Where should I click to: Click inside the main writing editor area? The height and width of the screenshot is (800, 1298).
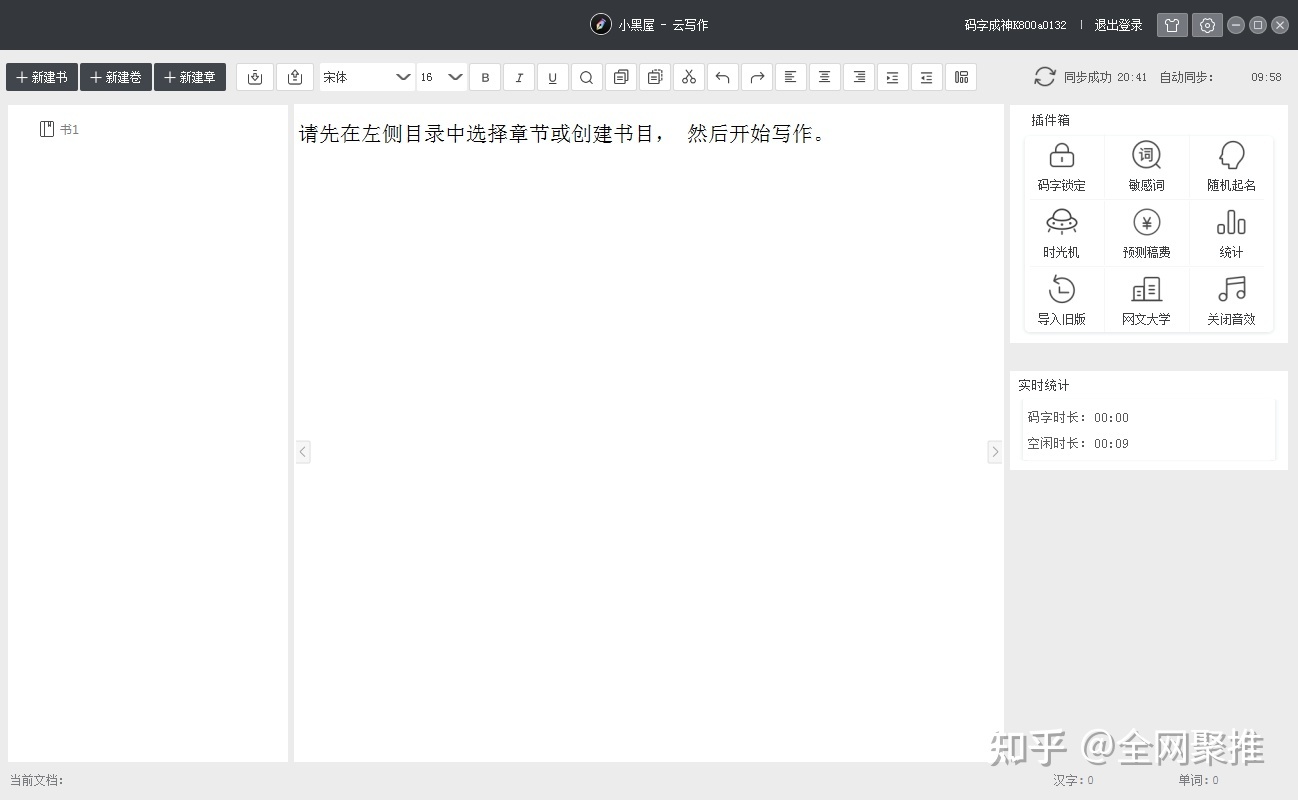coord(648,433)
